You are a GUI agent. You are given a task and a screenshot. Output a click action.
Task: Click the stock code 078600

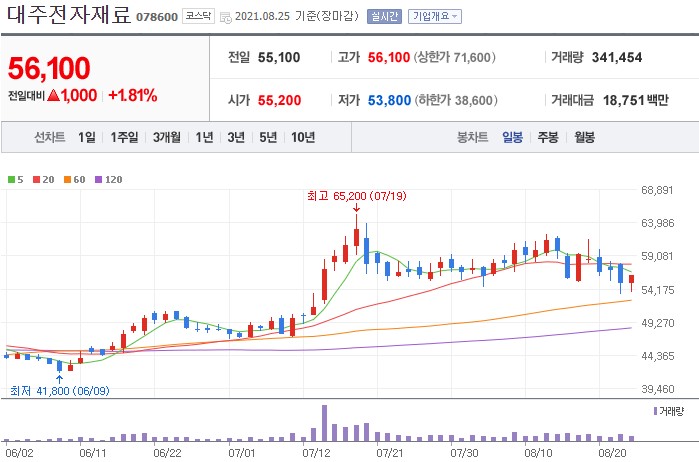tap(157, 17)
